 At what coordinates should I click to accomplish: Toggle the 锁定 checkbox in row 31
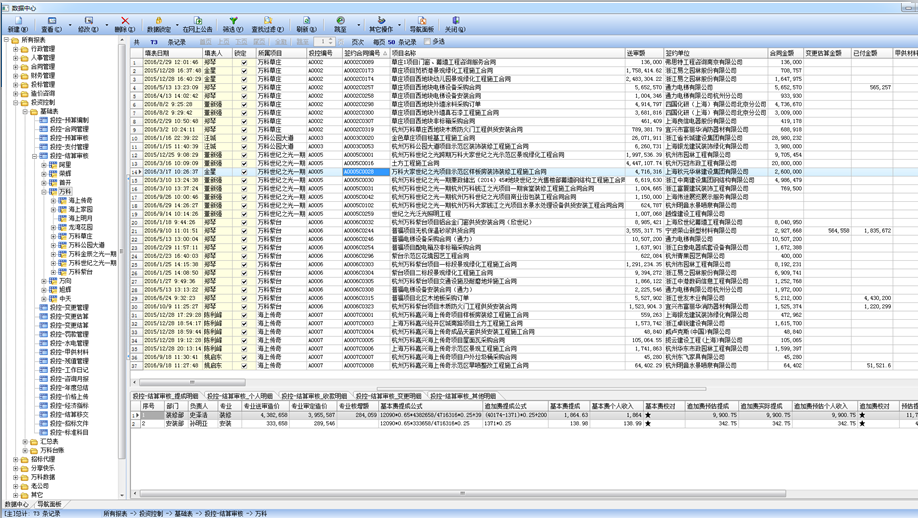pyautogui.click(x=244, y=315)
